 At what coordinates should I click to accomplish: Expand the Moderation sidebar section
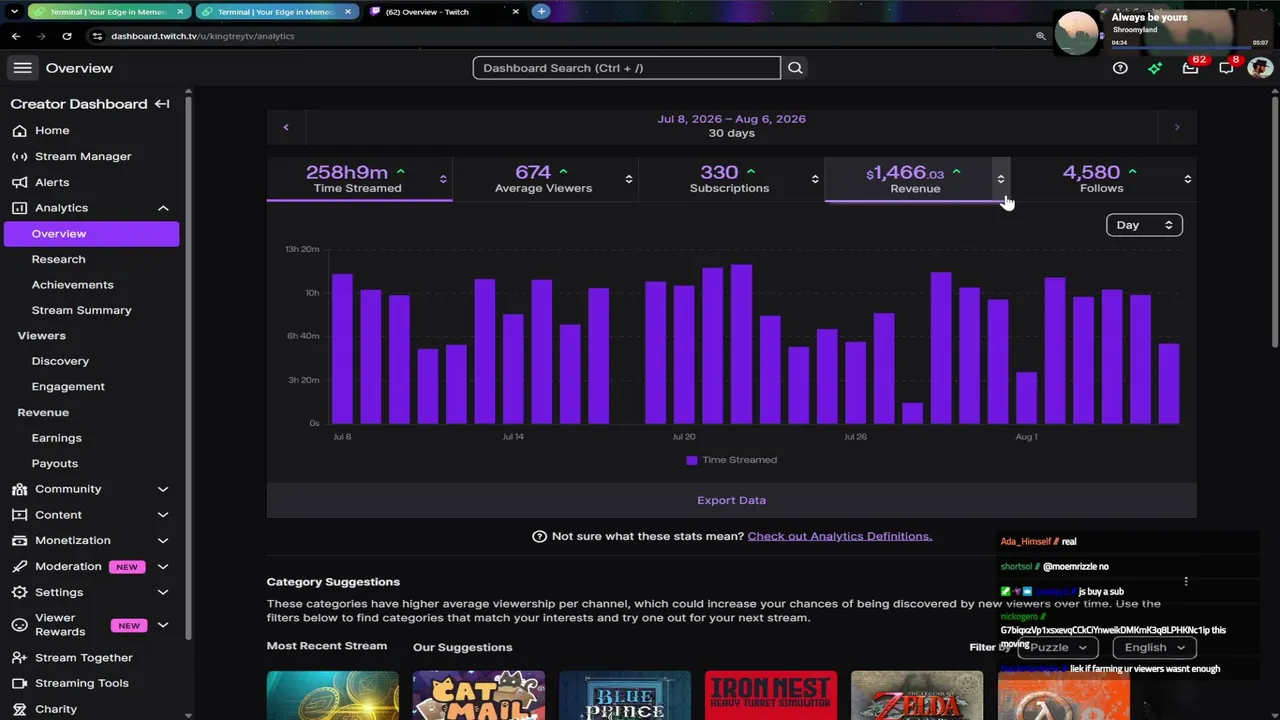coord(163,567)
